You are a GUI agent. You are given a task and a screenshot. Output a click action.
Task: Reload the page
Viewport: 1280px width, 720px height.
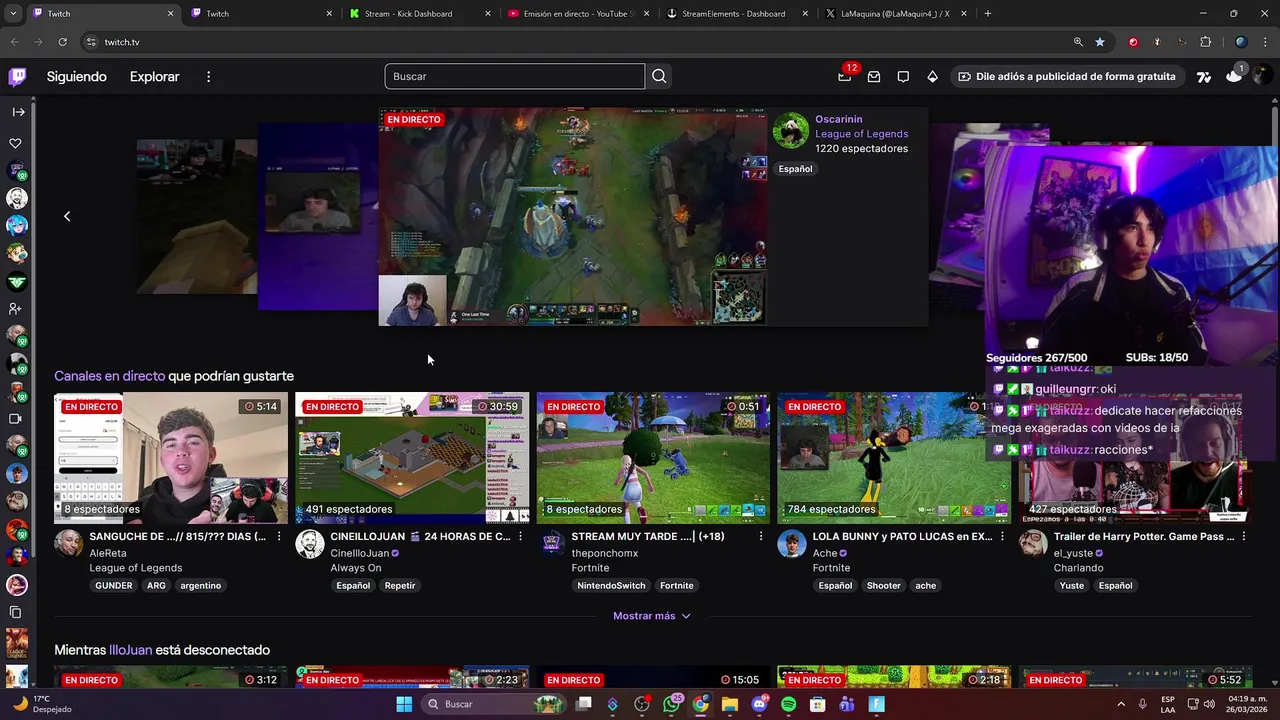pos(62,42)
